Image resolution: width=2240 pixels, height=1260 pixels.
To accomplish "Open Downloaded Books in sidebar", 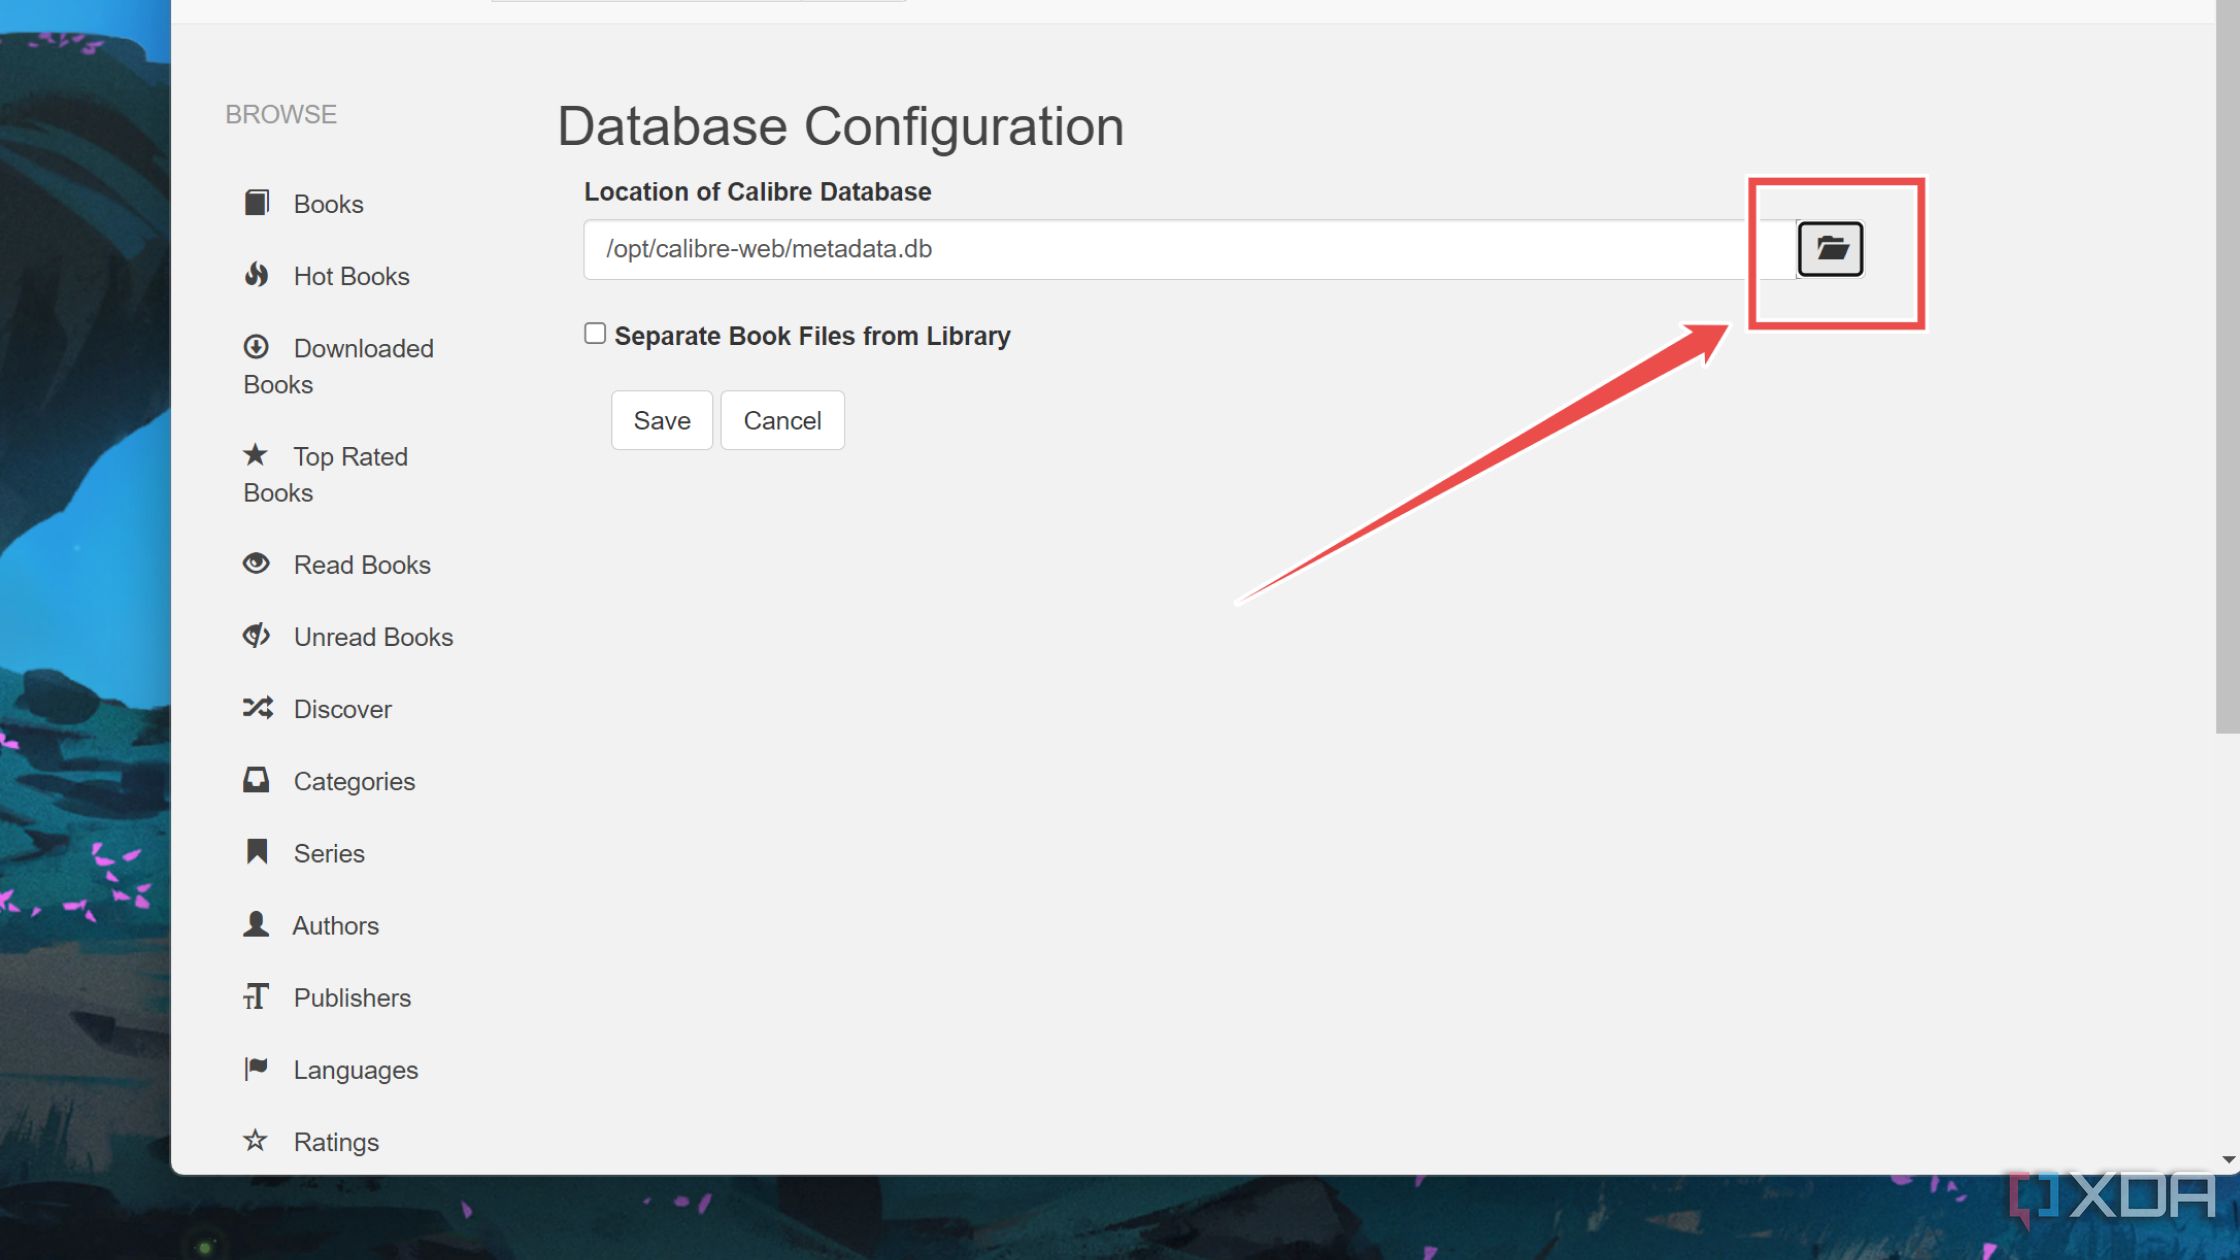I will 338,365.
